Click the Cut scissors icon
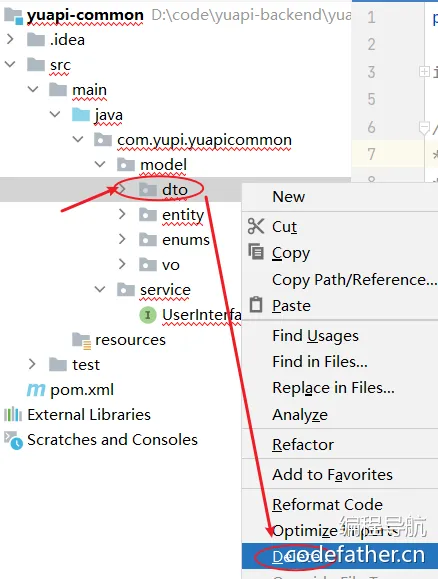Screen dimensions: 438x579 click(x=256, y=226)
